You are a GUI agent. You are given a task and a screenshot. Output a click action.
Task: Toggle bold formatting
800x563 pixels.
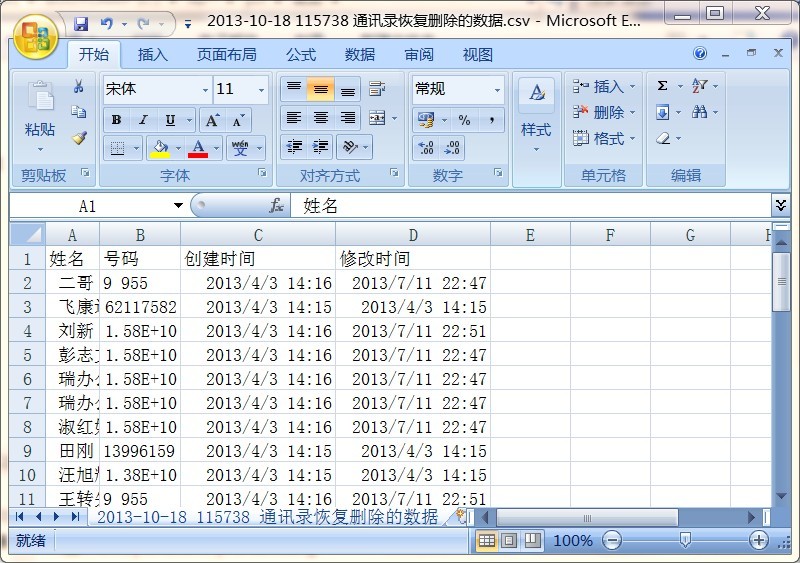click(117, 120)
